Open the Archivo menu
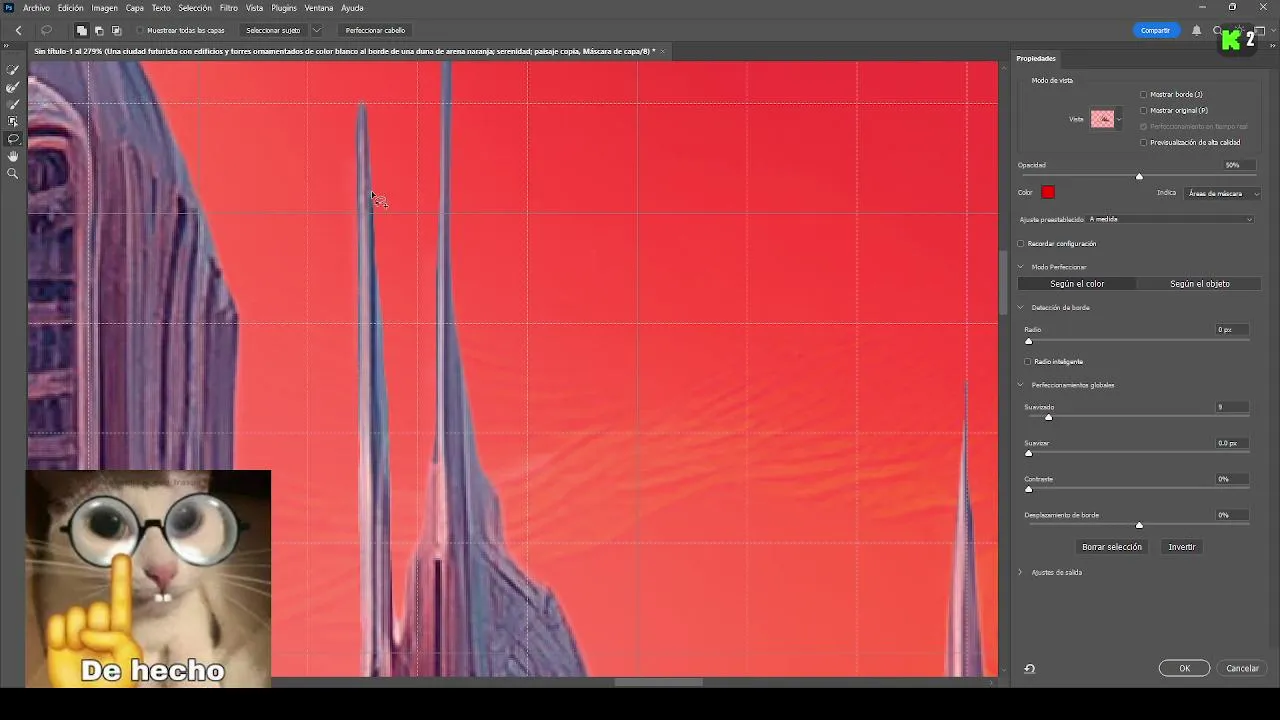 [36, 8]
